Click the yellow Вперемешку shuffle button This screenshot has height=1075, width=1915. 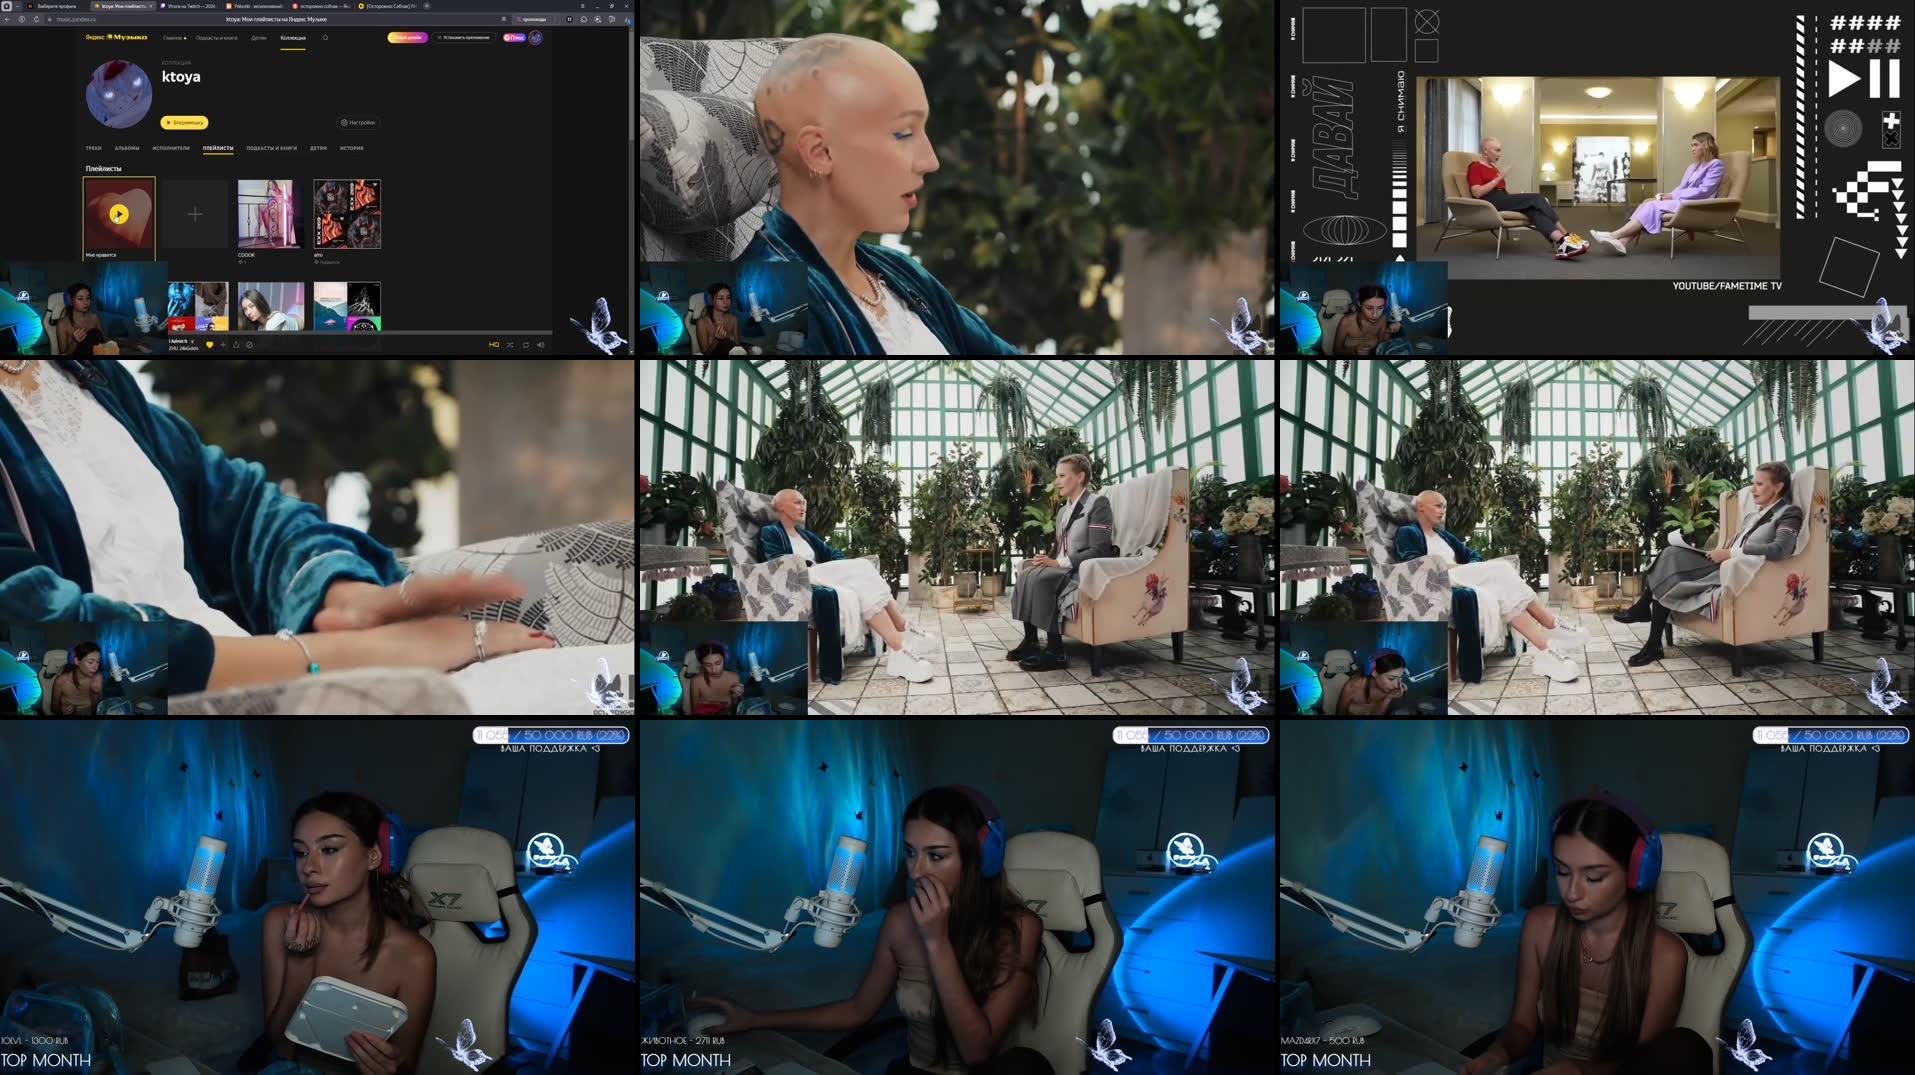tap(184, 122)
